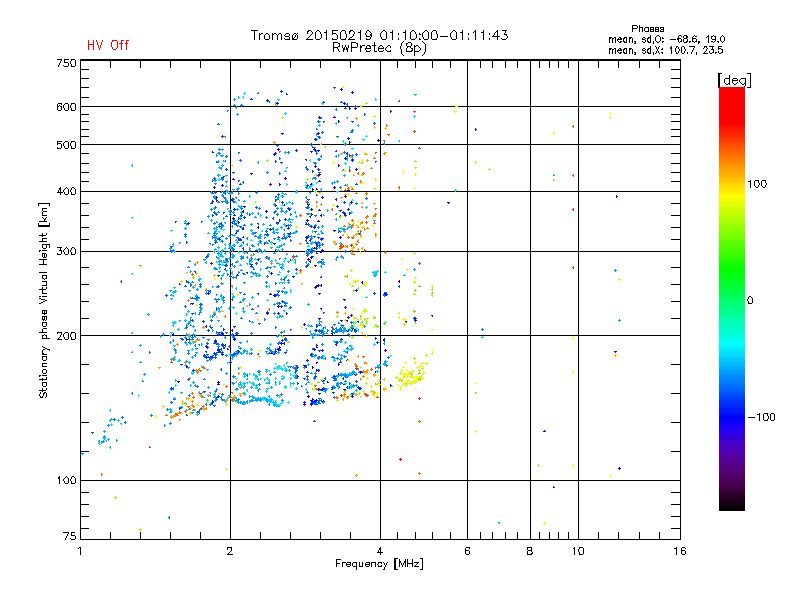The image size is (800, 600).
Task: Click the 'Stationary phase Virtual Height [km]' axis title
Action: tap(44, 300)
